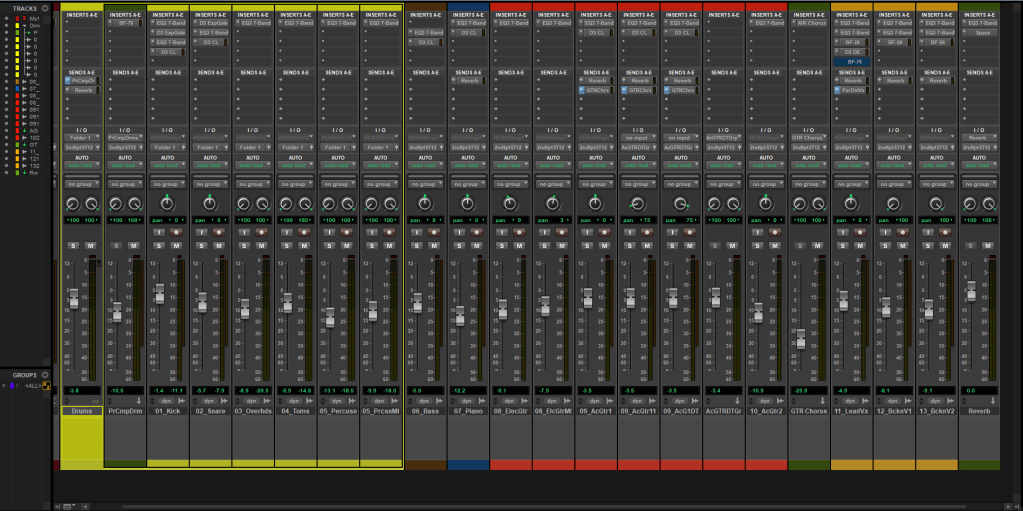Open the no group selector on 06_Bass
This screenshot has width=1023, height=511.
425,184
